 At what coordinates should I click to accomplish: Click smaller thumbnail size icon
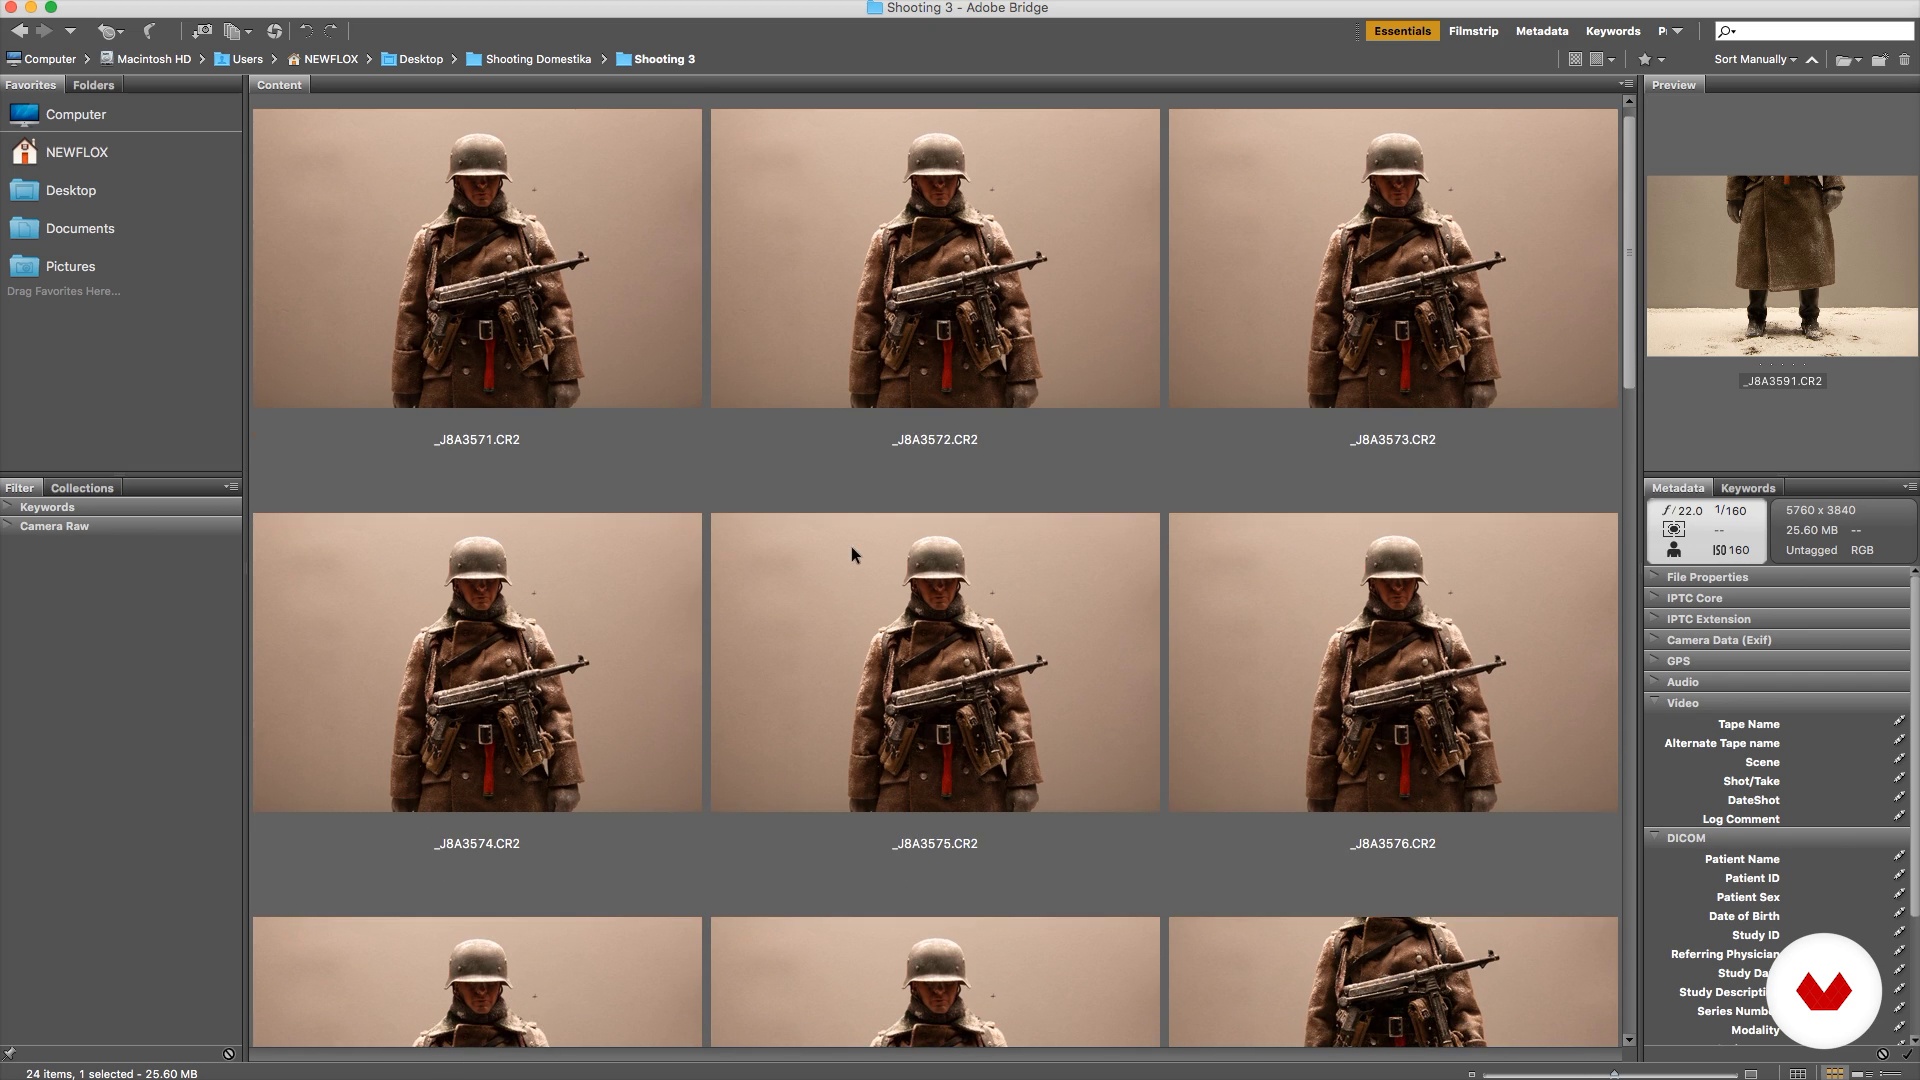coord(1471,1074)
